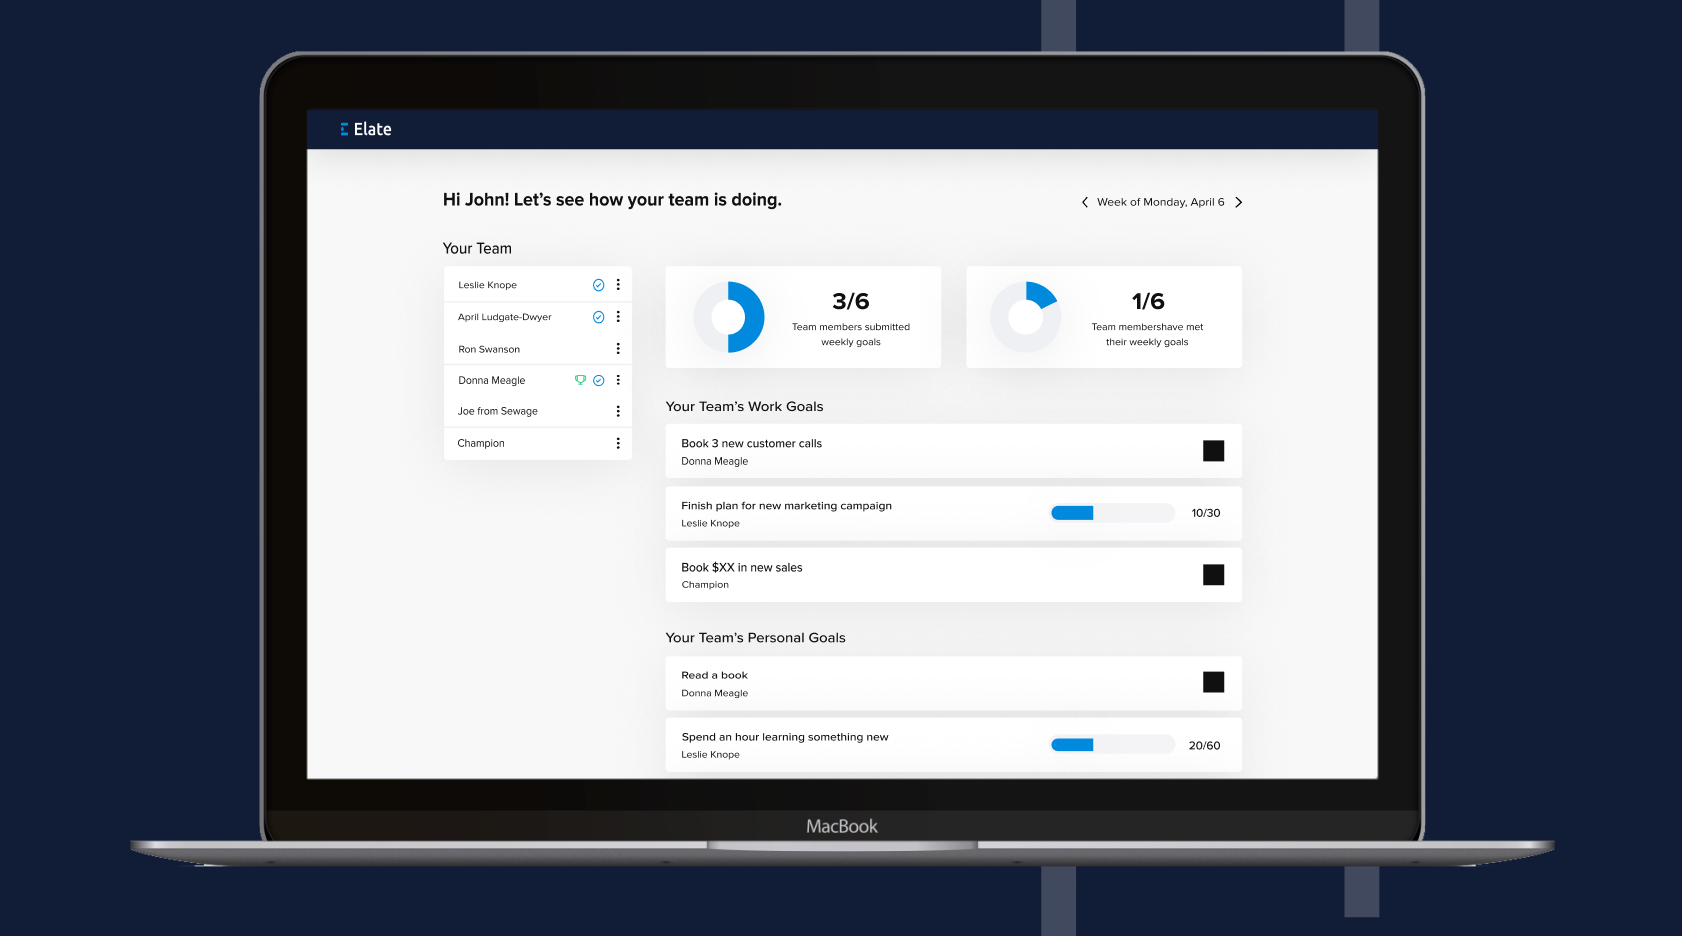Select Leslie Knope from Your Team list
Screen dimensions: 1682x936
coord(487,284)
